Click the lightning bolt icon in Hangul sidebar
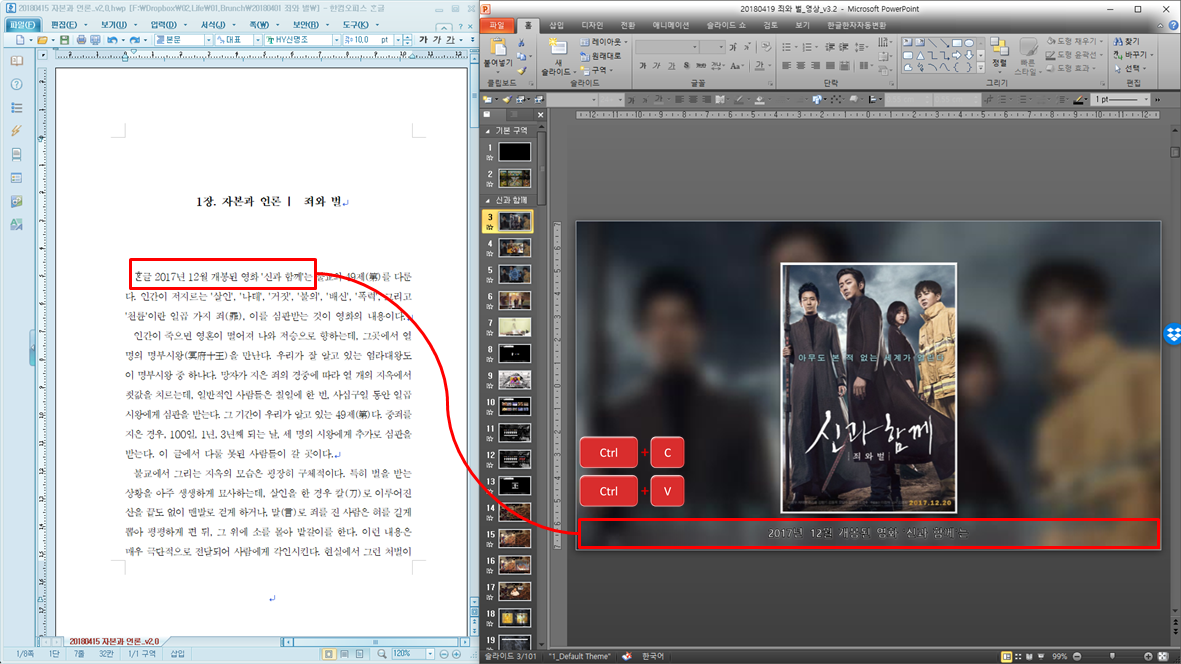This screenshot has height=664, width=1181. tap(17, 131)
